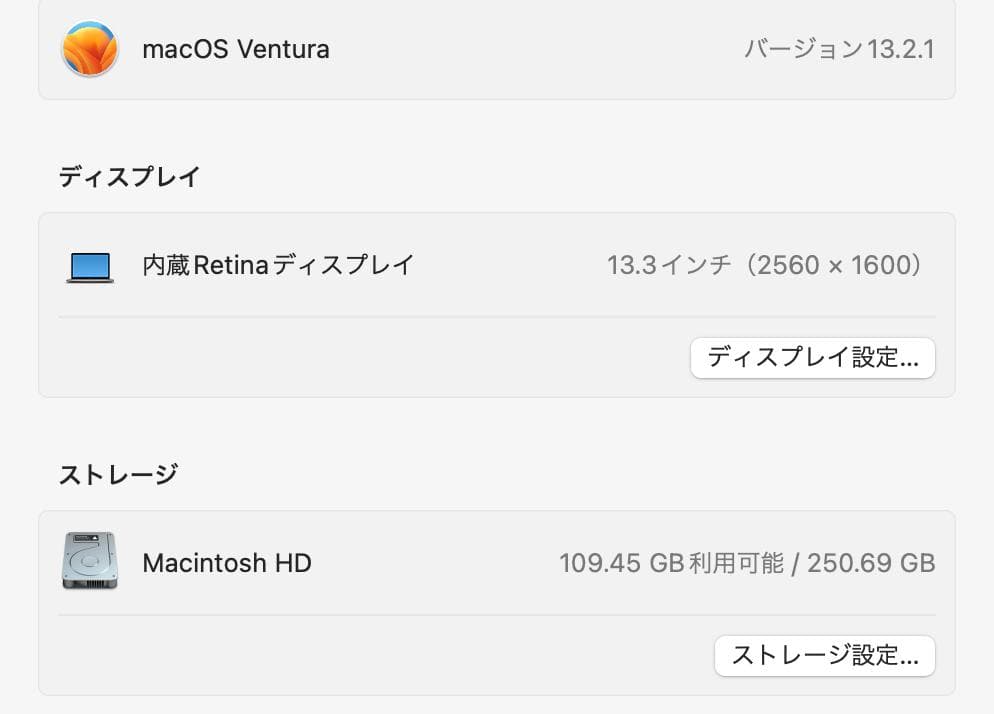This screenshot has width=994, height=714.
Task: Click the ディスプレイ section heading
Action: [129, 175]
